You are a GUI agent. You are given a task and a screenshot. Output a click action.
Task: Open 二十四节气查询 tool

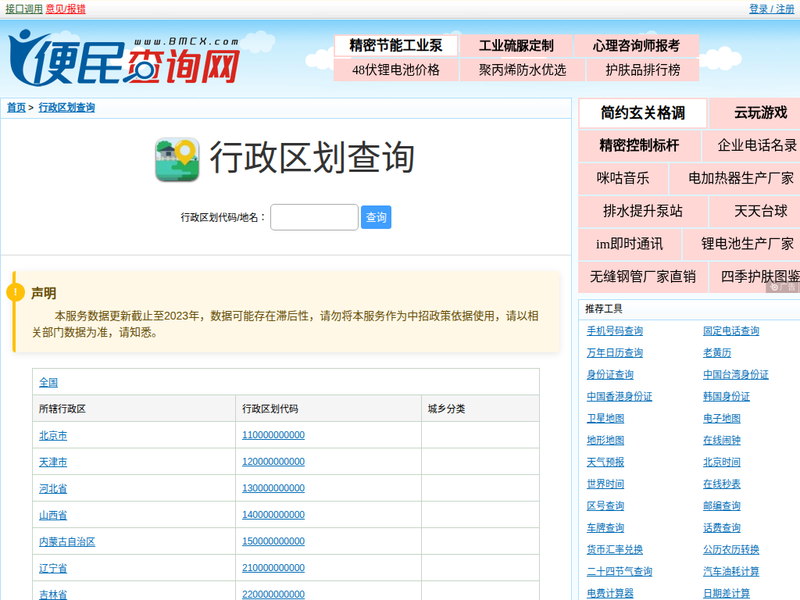click(619, 572)
